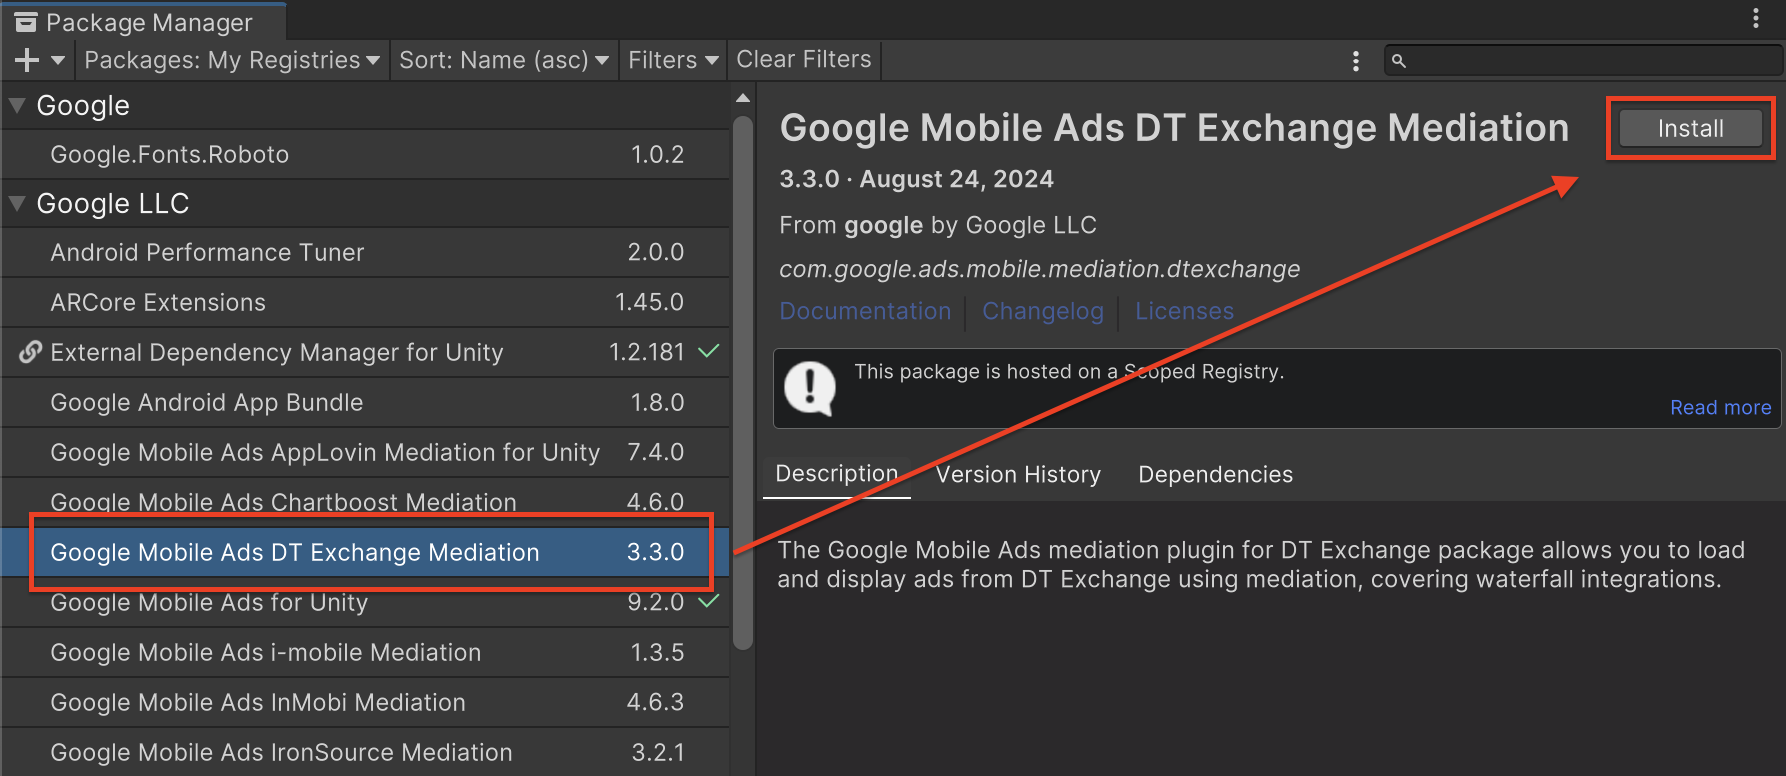Switch to the Dependencies tab

pyautogui.click(x=1215, y=474)
